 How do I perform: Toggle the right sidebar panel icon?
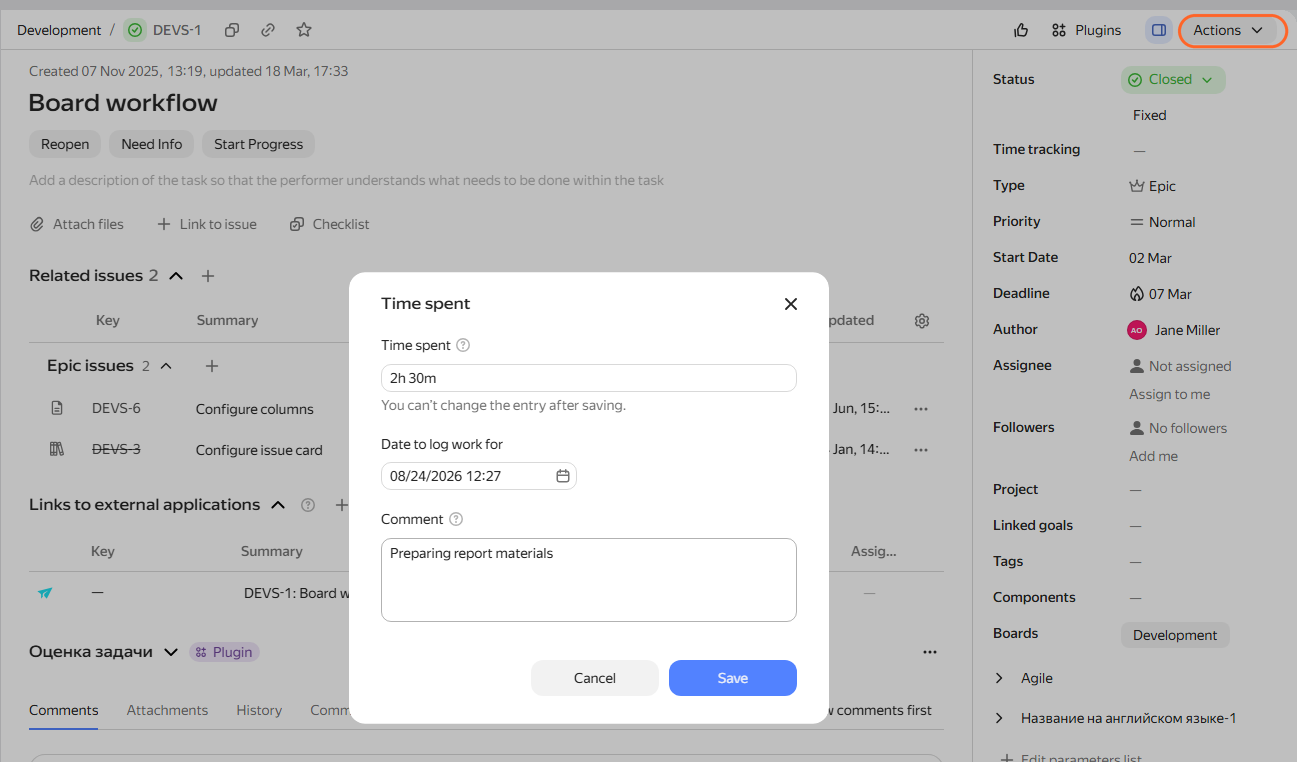coord(1159,30)
